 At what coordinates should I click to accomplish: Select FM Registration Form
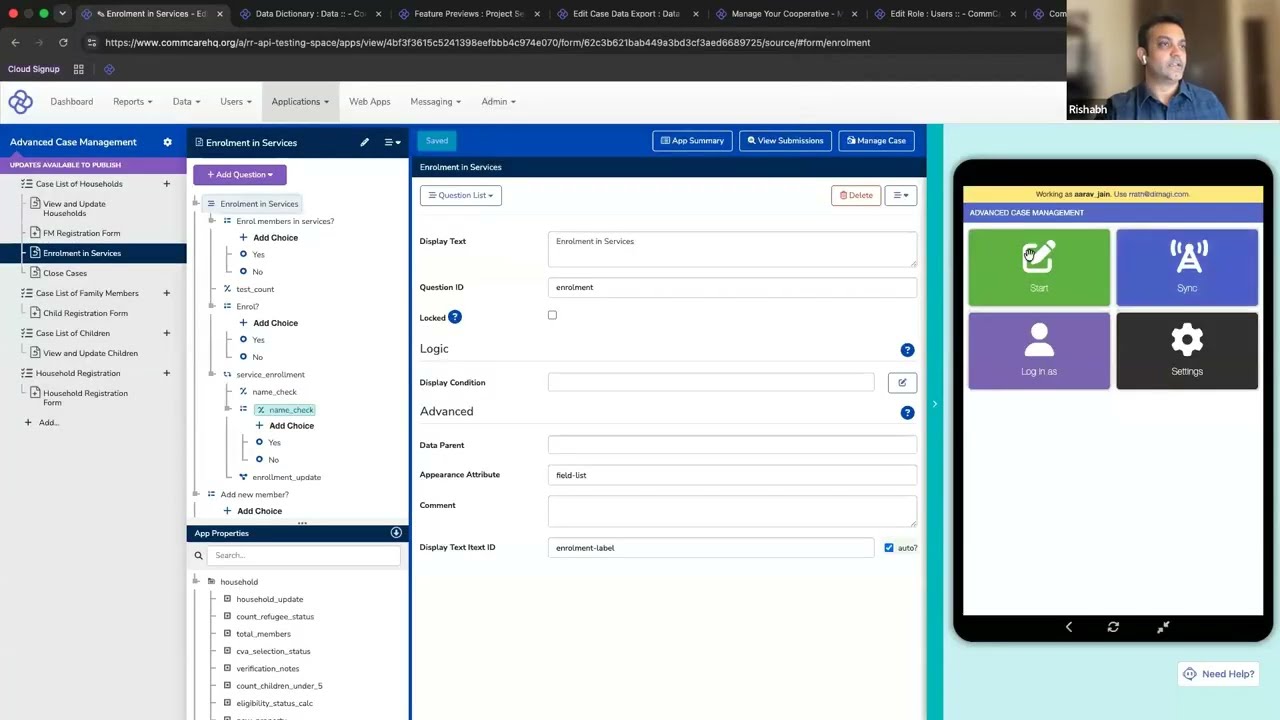click(x=81, y=233)
